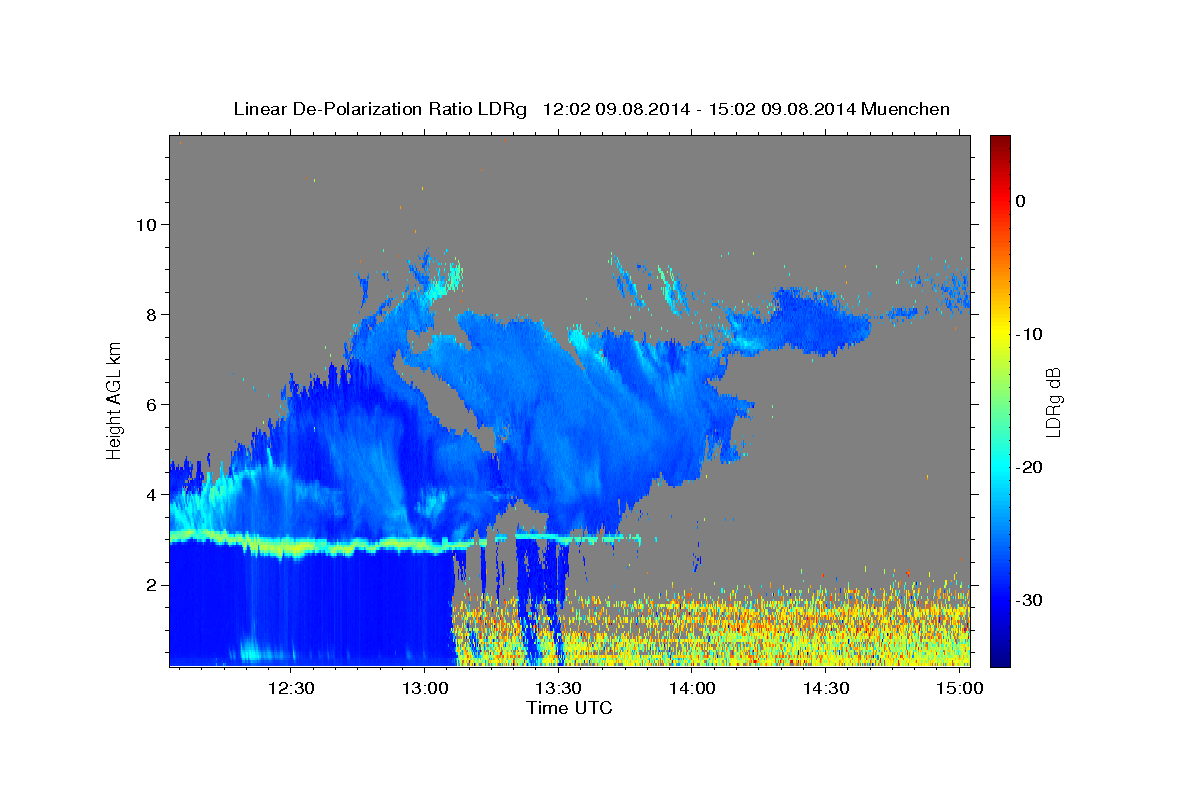Select the height axis label '10'
The height and width of the screenshot is (800, 1200).
point(145,224)
